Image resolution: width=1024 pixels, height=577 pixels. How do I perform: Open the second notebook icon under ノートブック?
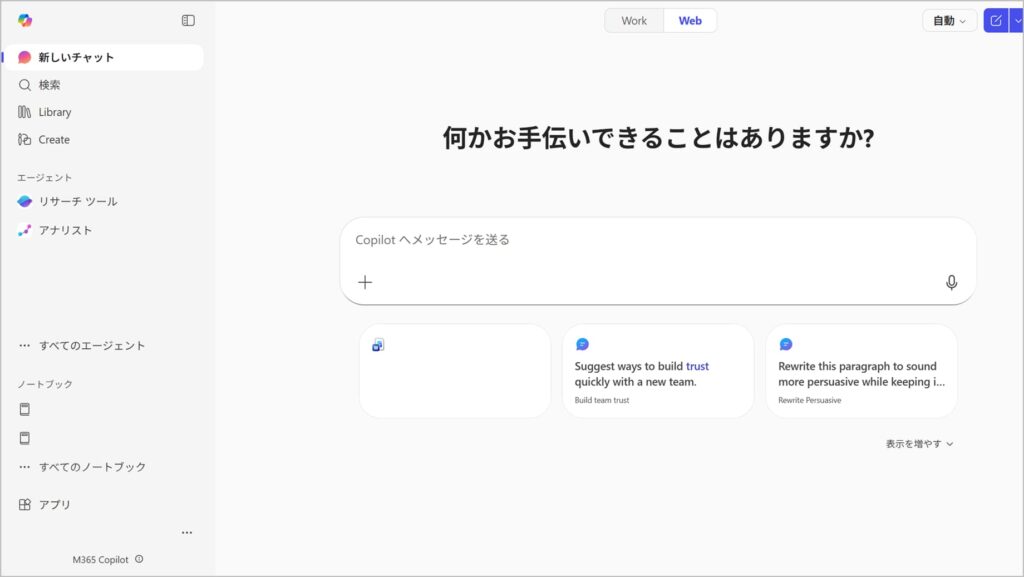[25, 438]
